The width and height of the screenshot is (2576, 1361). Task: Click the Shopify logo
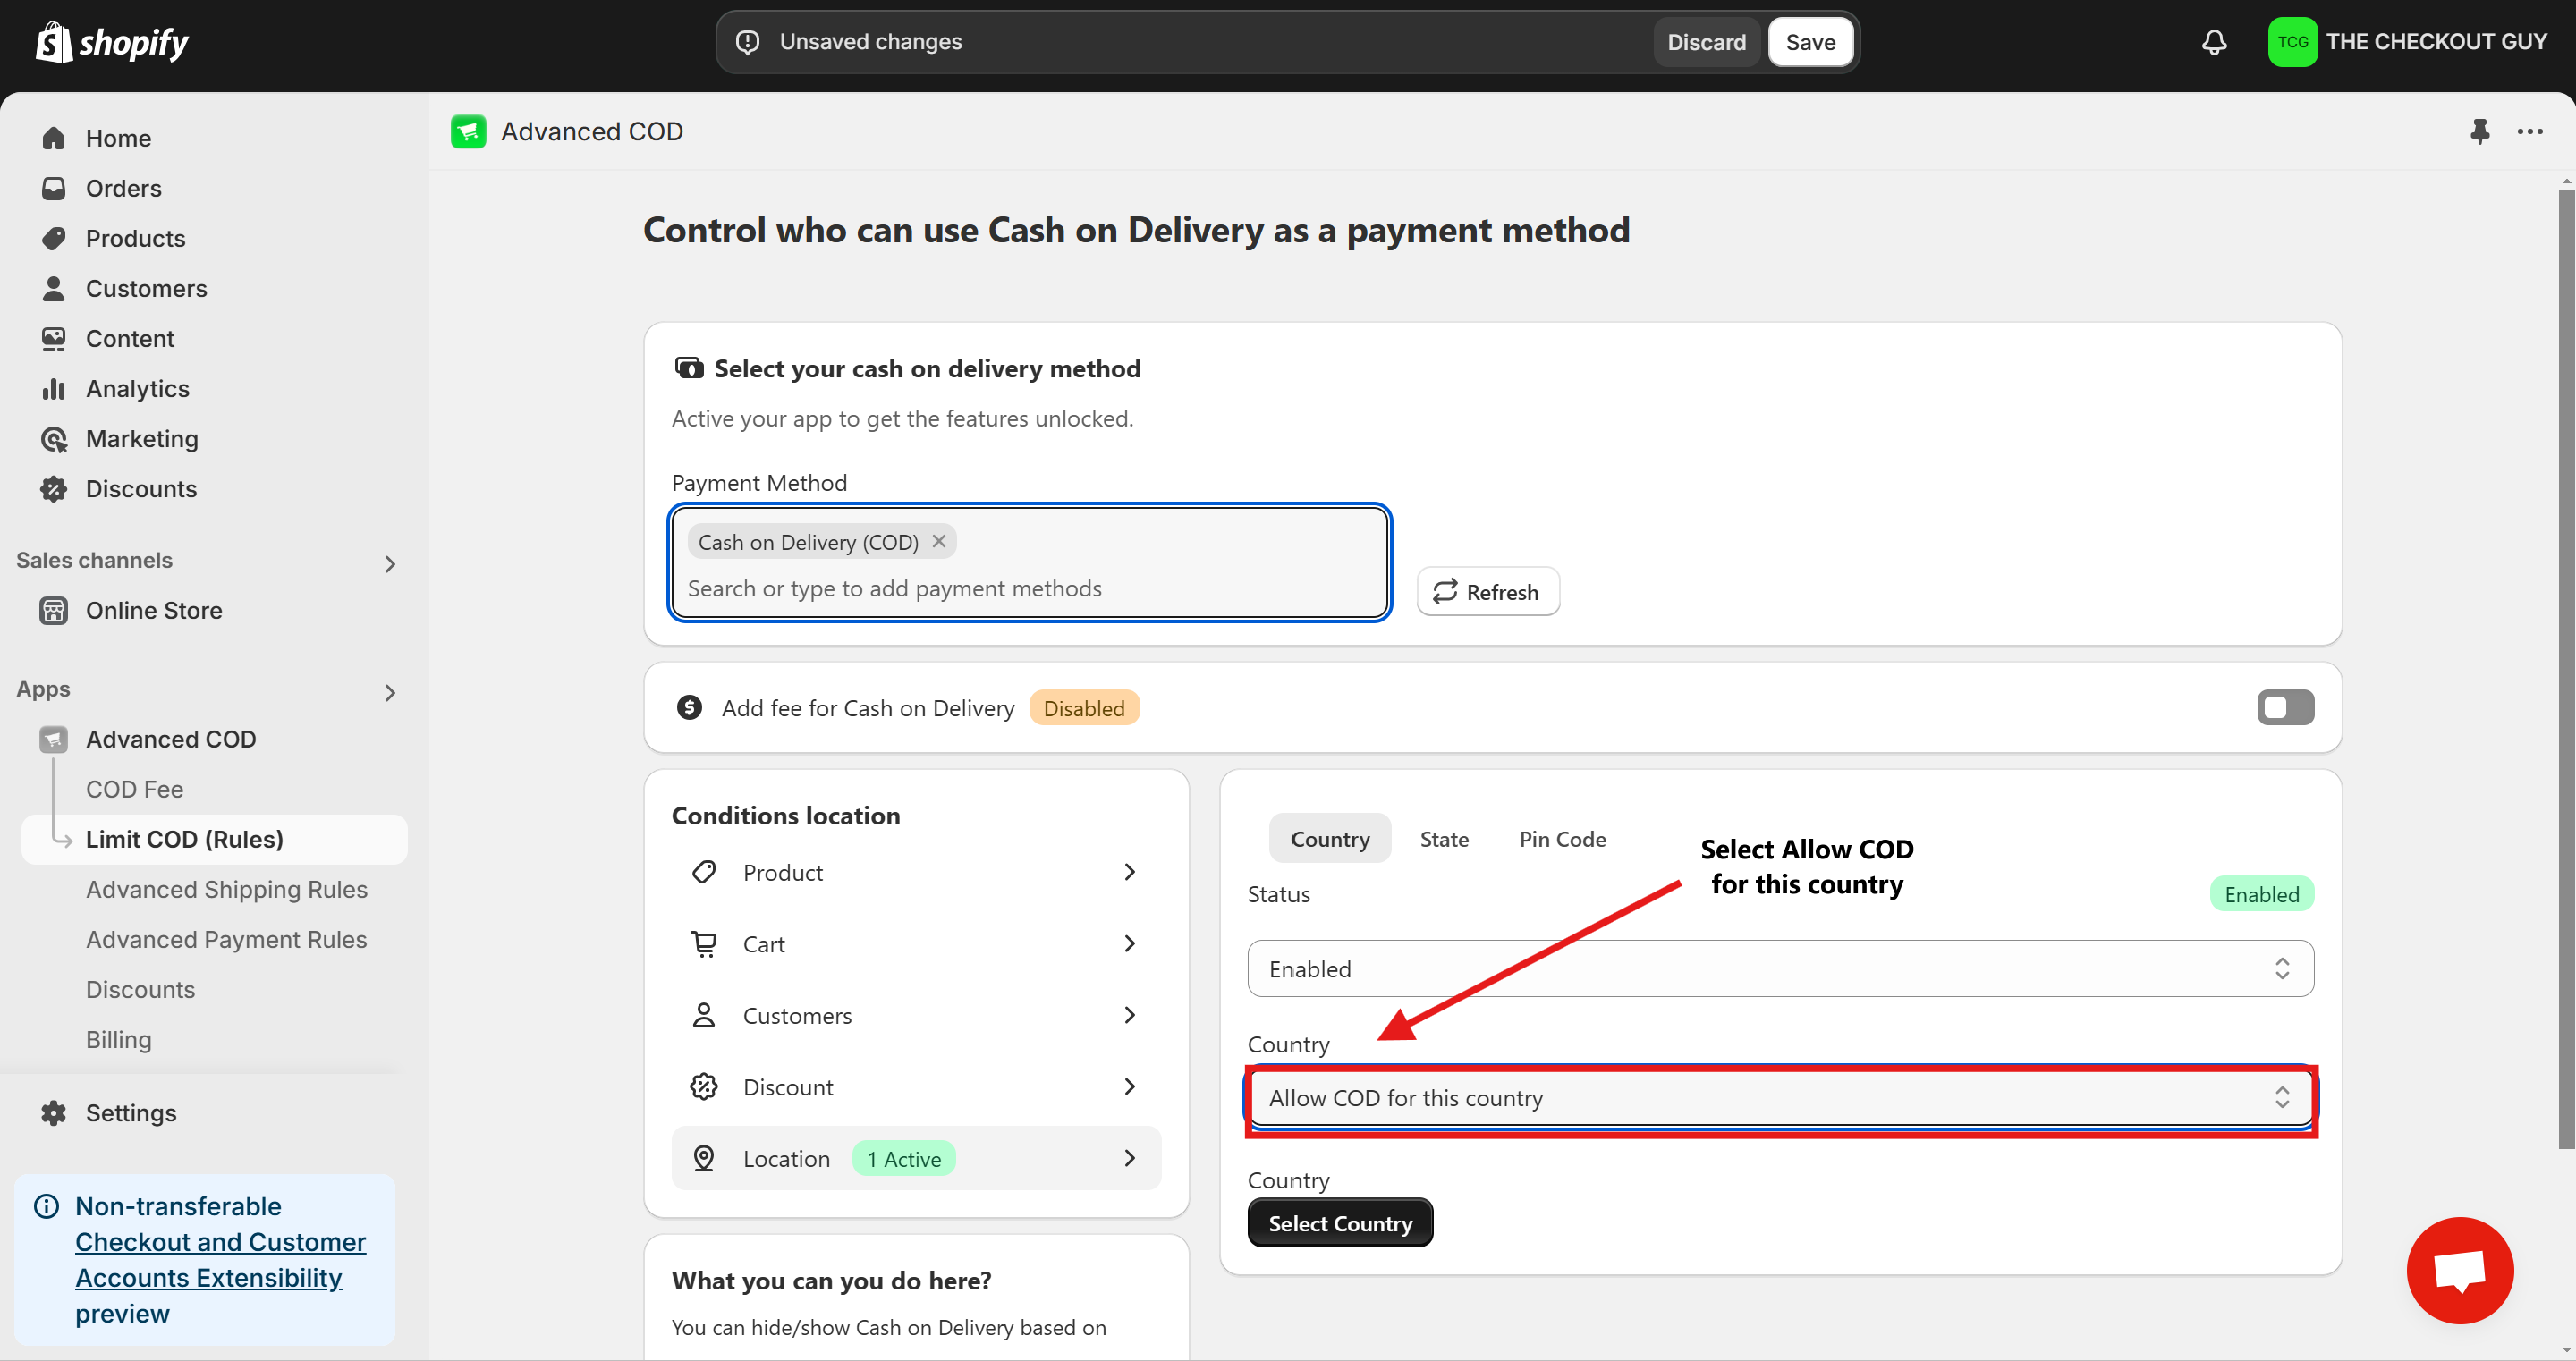click(112, 42)
